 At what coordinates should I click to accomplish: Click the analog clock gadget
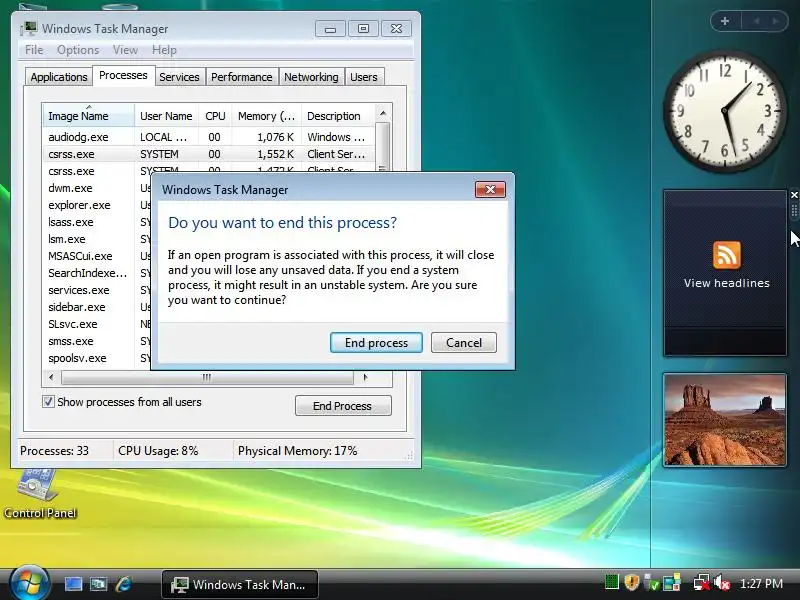[725, 111]
